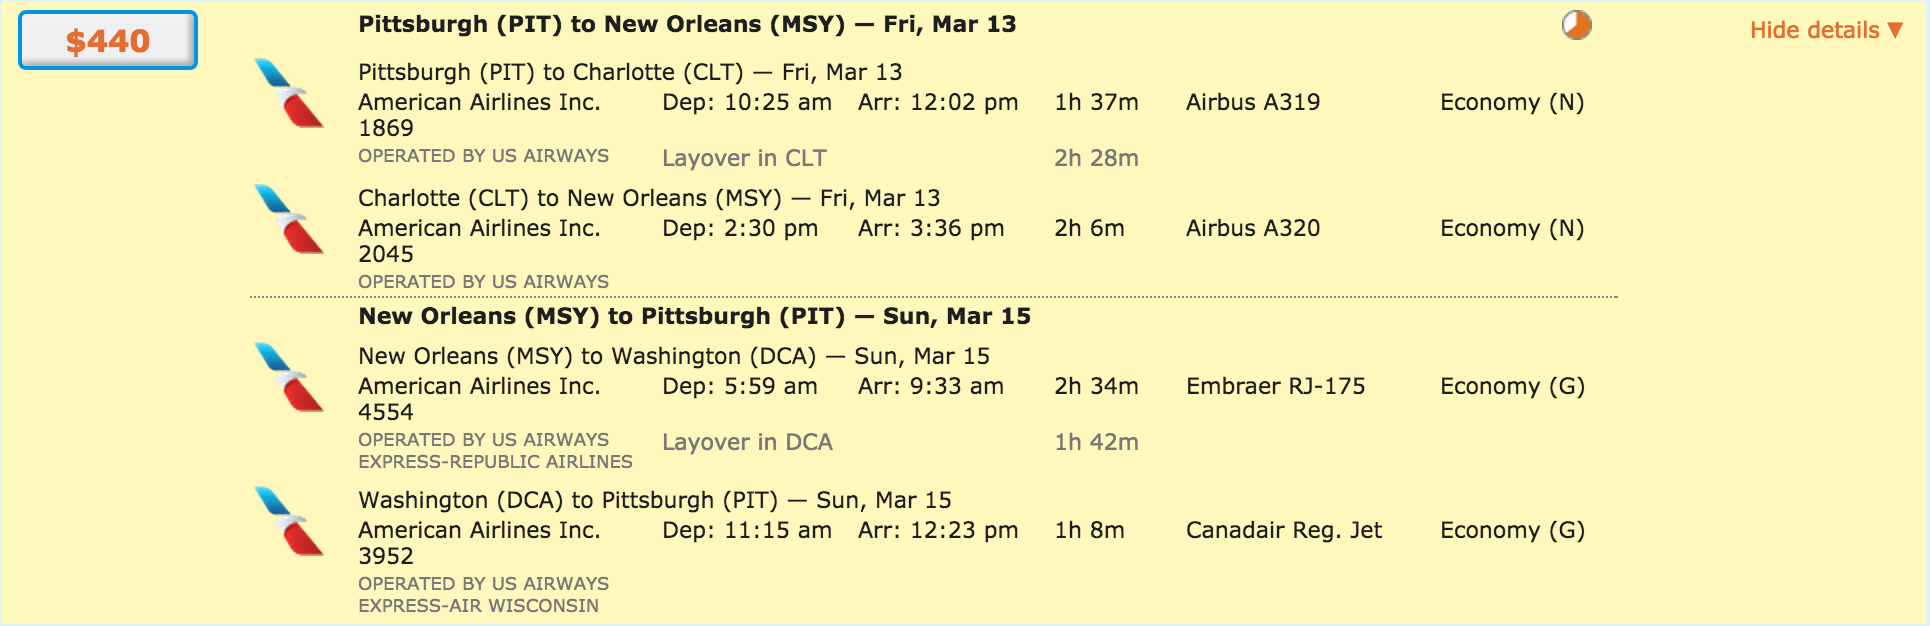Click Airbus A319 aircraft label
The width and height of the screenshot is (1930, 626).
(1253, 102)
